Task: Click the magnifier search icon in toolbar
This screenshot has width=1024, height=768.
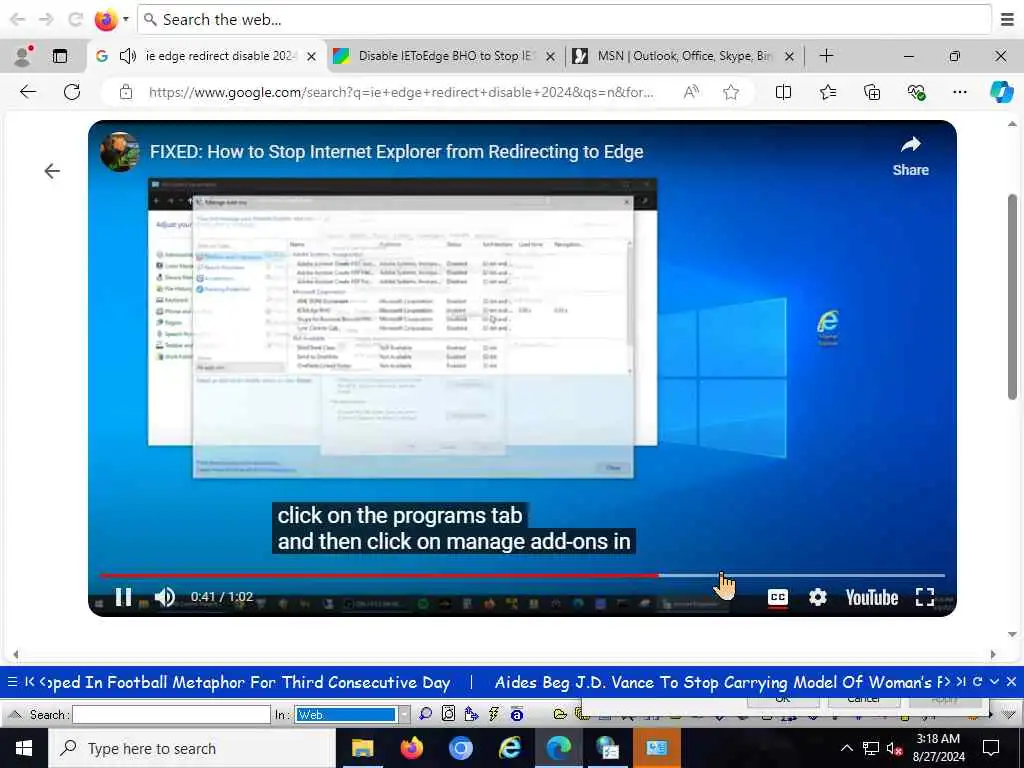Action: pos(425,714)
